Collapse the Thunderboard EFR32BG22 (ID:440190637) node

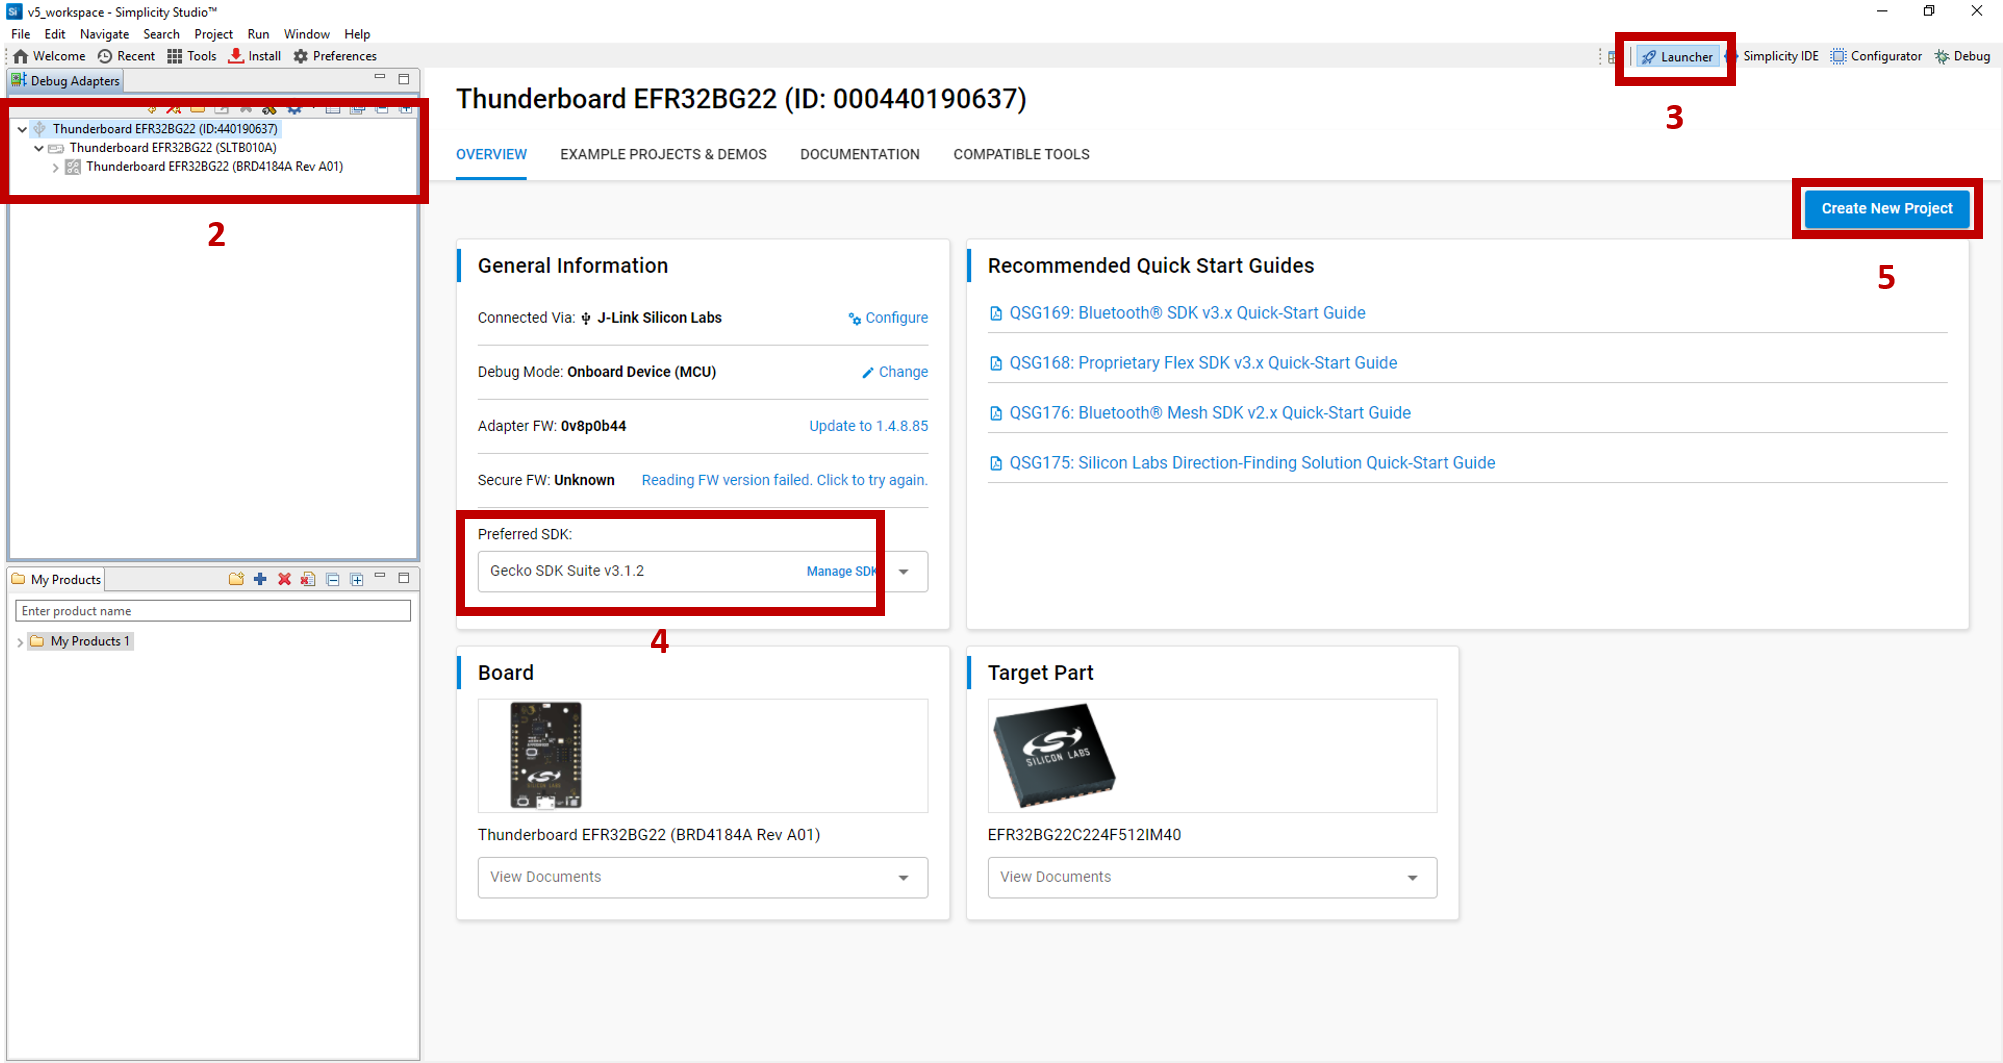tap(22, 129)
